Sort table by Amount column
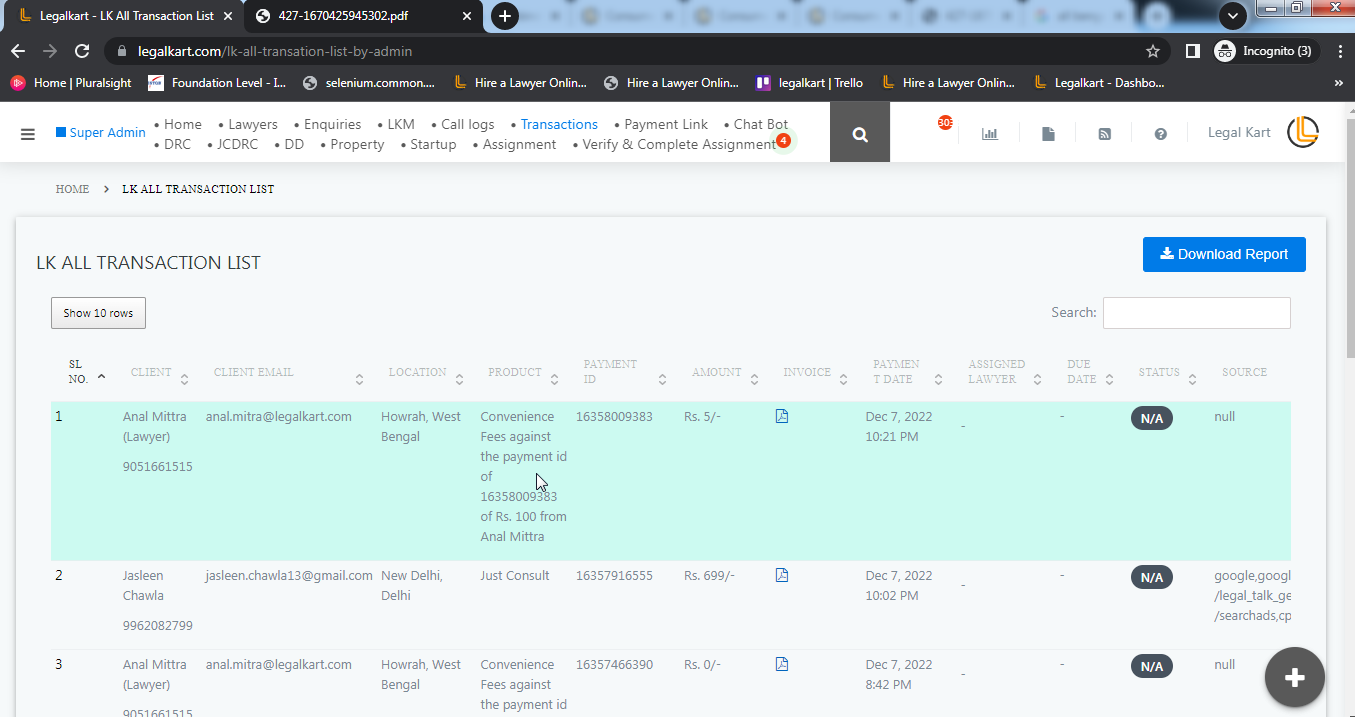The height and width of the screenshot is (717, 1355). click(717, 372)
